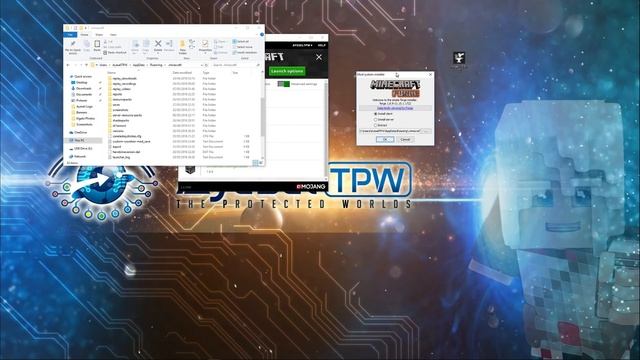Viewport: 640px width, 360px height.
Task: Click the Copy icon in Explorer ribbon
Action: (87, 46)
